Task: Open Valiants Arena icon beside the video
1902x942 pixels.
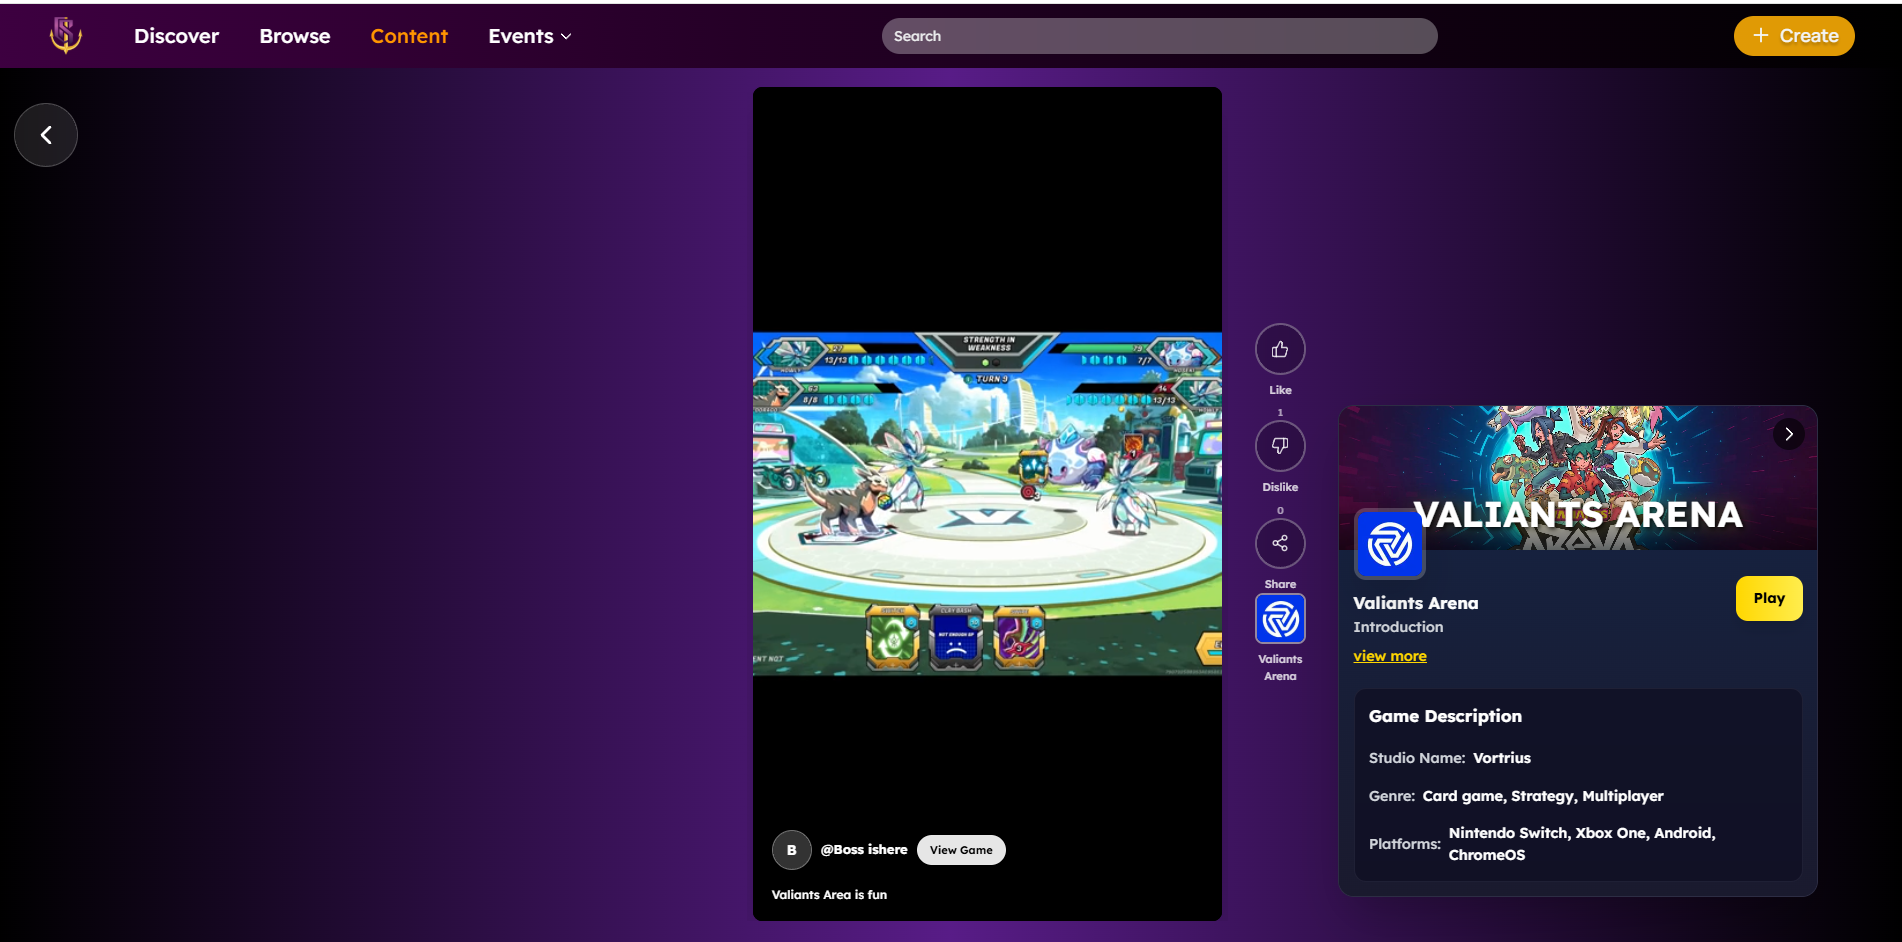Action: [1280, 619]
